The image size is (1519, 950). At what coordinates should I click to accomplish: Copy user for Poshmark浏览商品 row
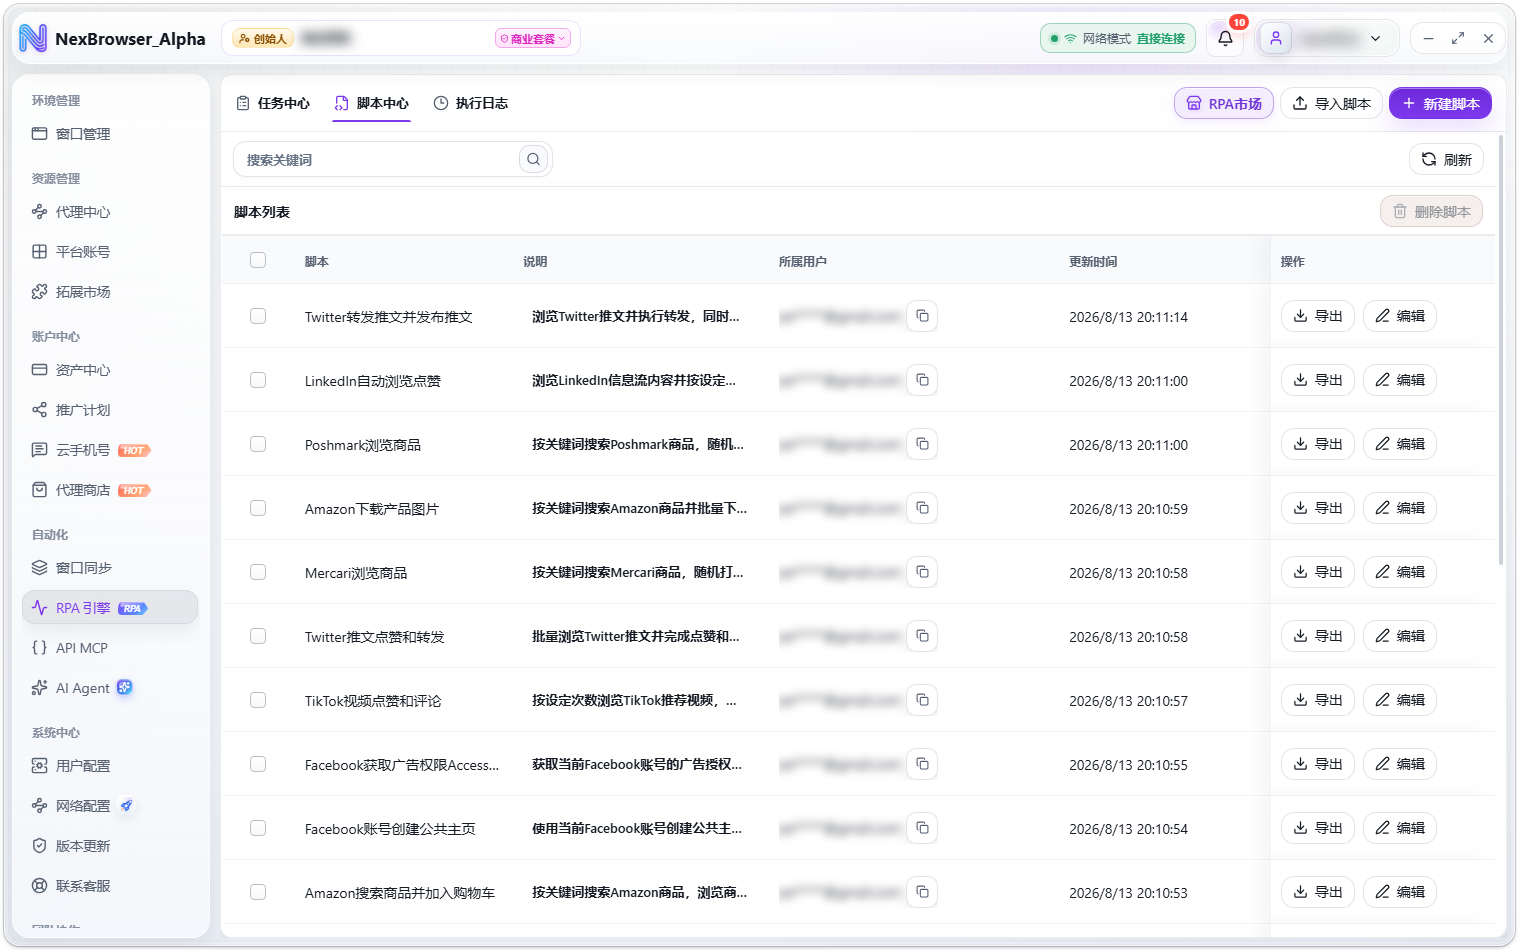922,444
